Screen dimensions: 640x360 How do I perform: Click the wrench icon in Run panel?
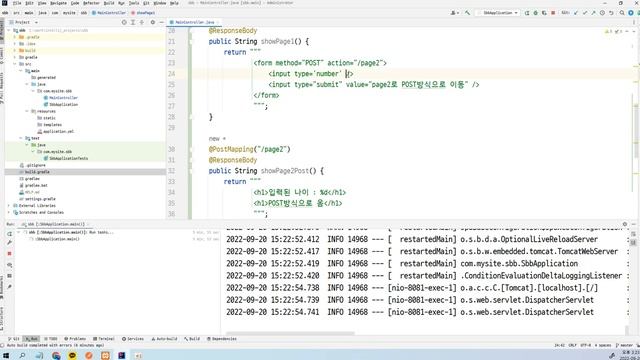tap(9, 243)
